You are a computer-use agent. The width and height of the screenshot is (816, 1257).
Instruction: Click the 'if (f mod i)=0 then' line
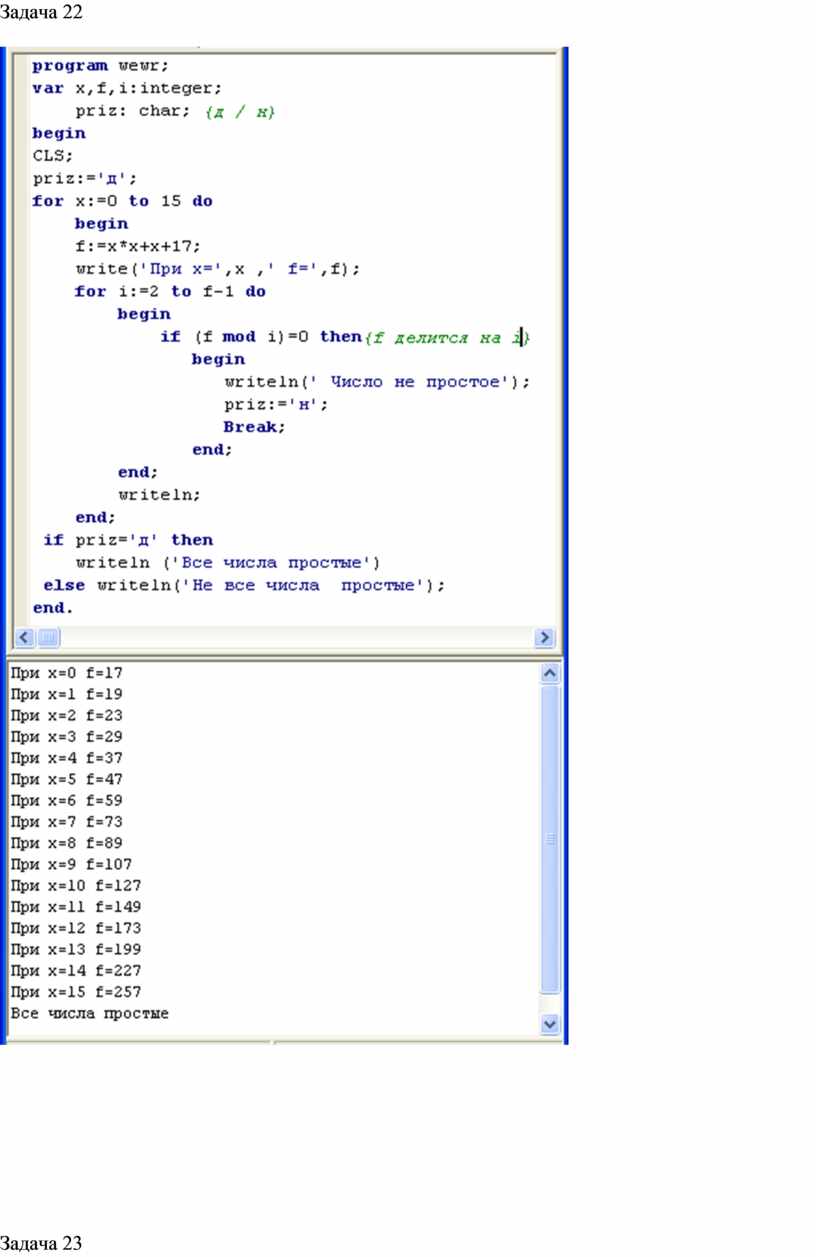tap(345, 337)
